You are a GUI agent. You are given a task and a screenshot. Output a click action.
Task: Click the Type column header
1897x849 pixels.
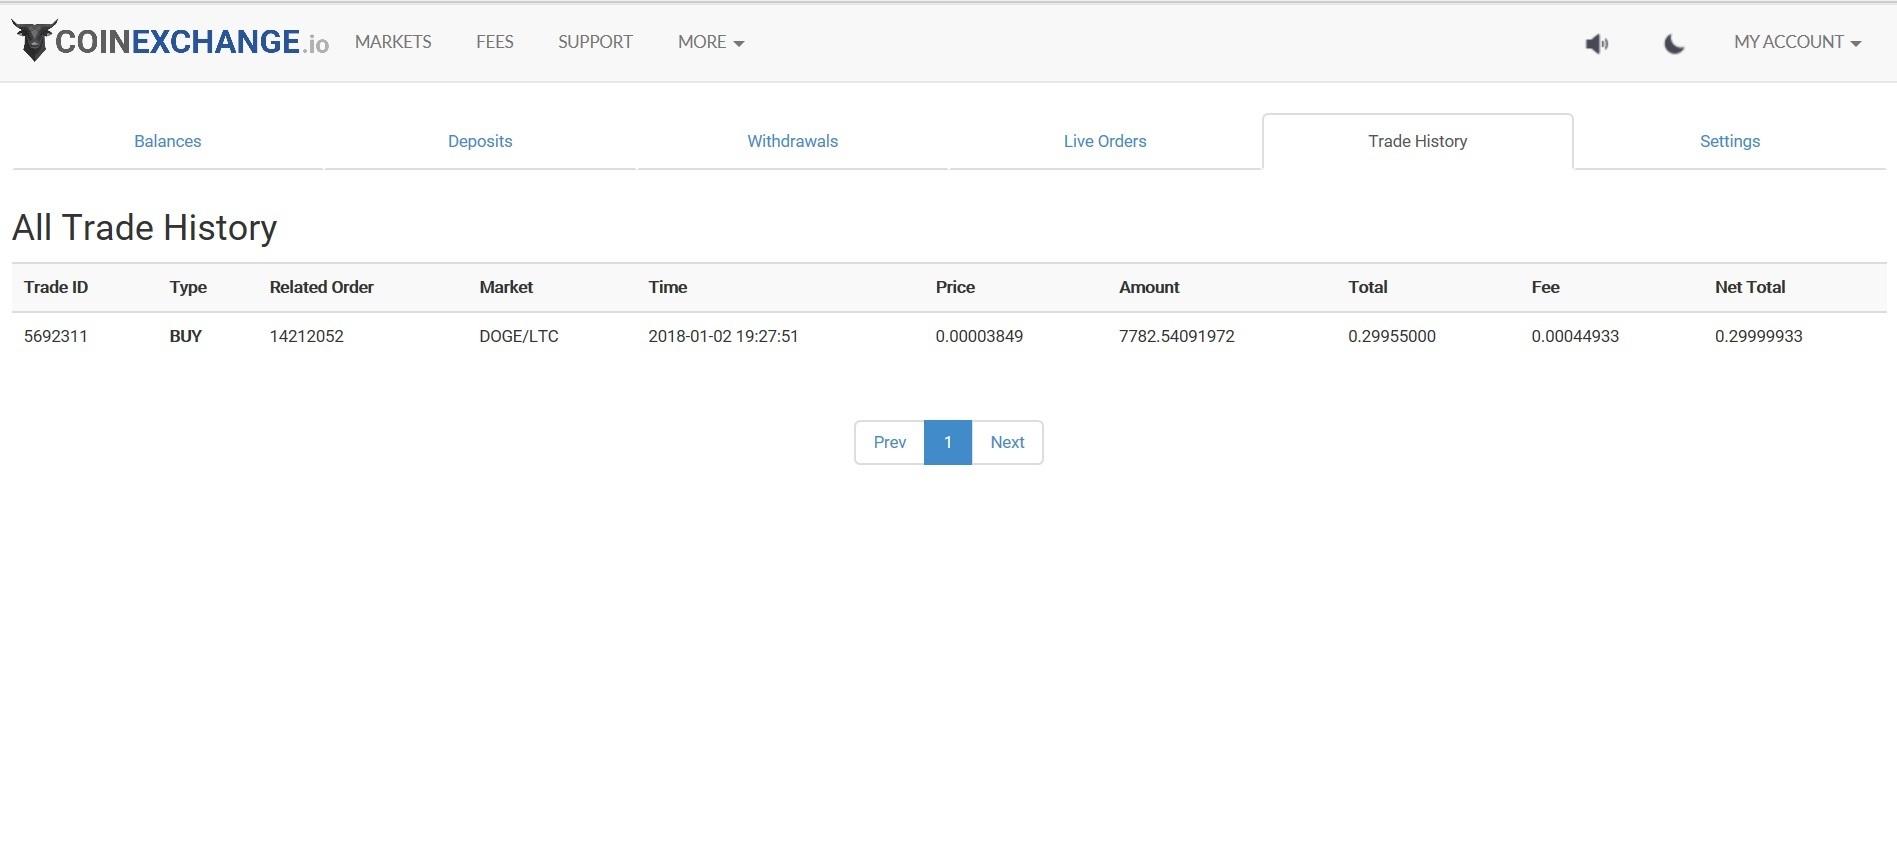pyautogui.click(x=188, y=287)
